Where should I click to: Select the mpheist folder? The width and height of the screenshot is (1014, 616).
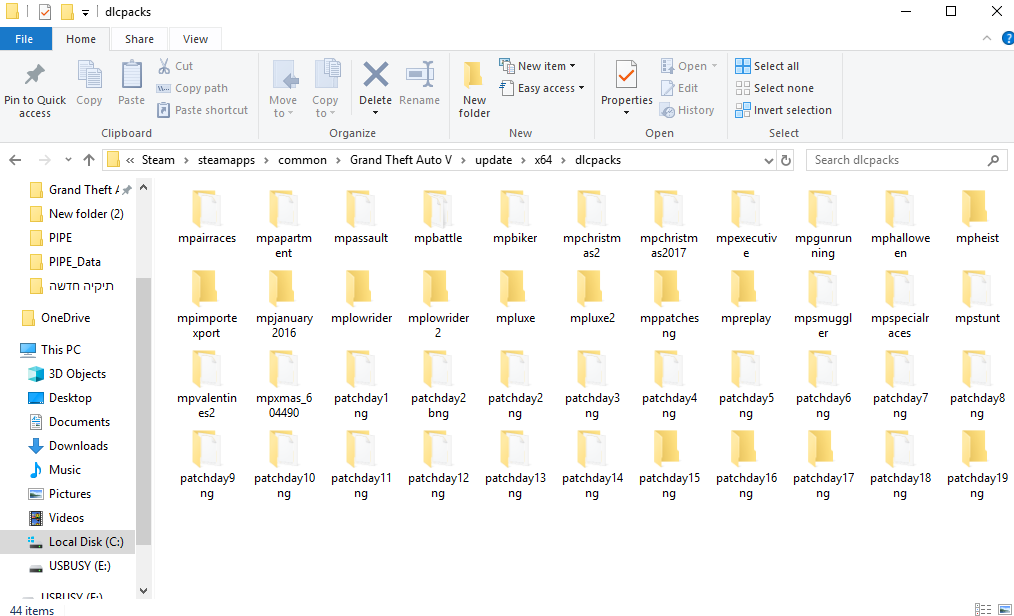click(976, 218)
